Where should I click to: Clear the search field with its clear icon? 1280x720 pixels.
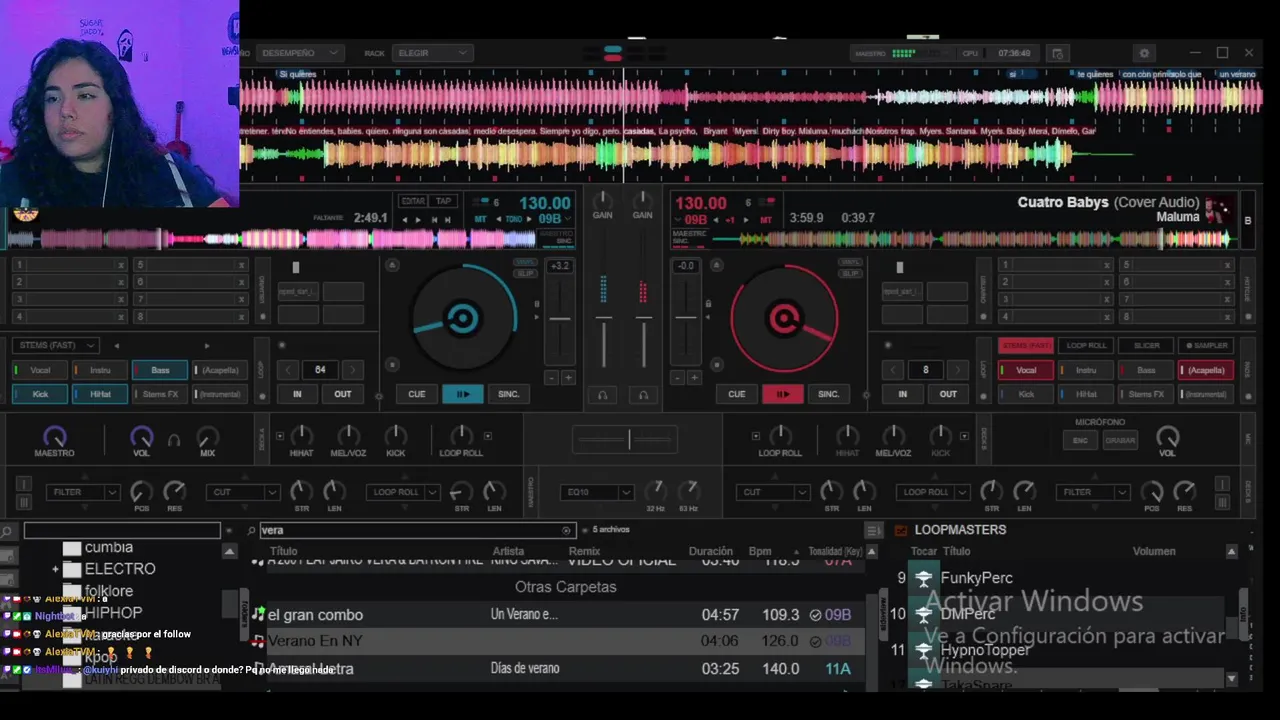pos(567,530)
